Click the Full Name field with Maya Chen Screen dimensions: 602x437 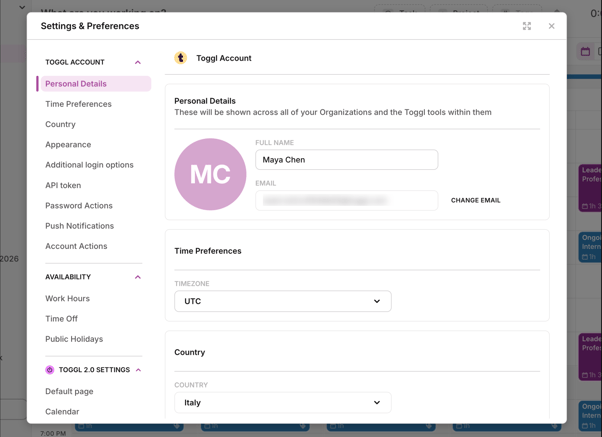click(346, 160)
